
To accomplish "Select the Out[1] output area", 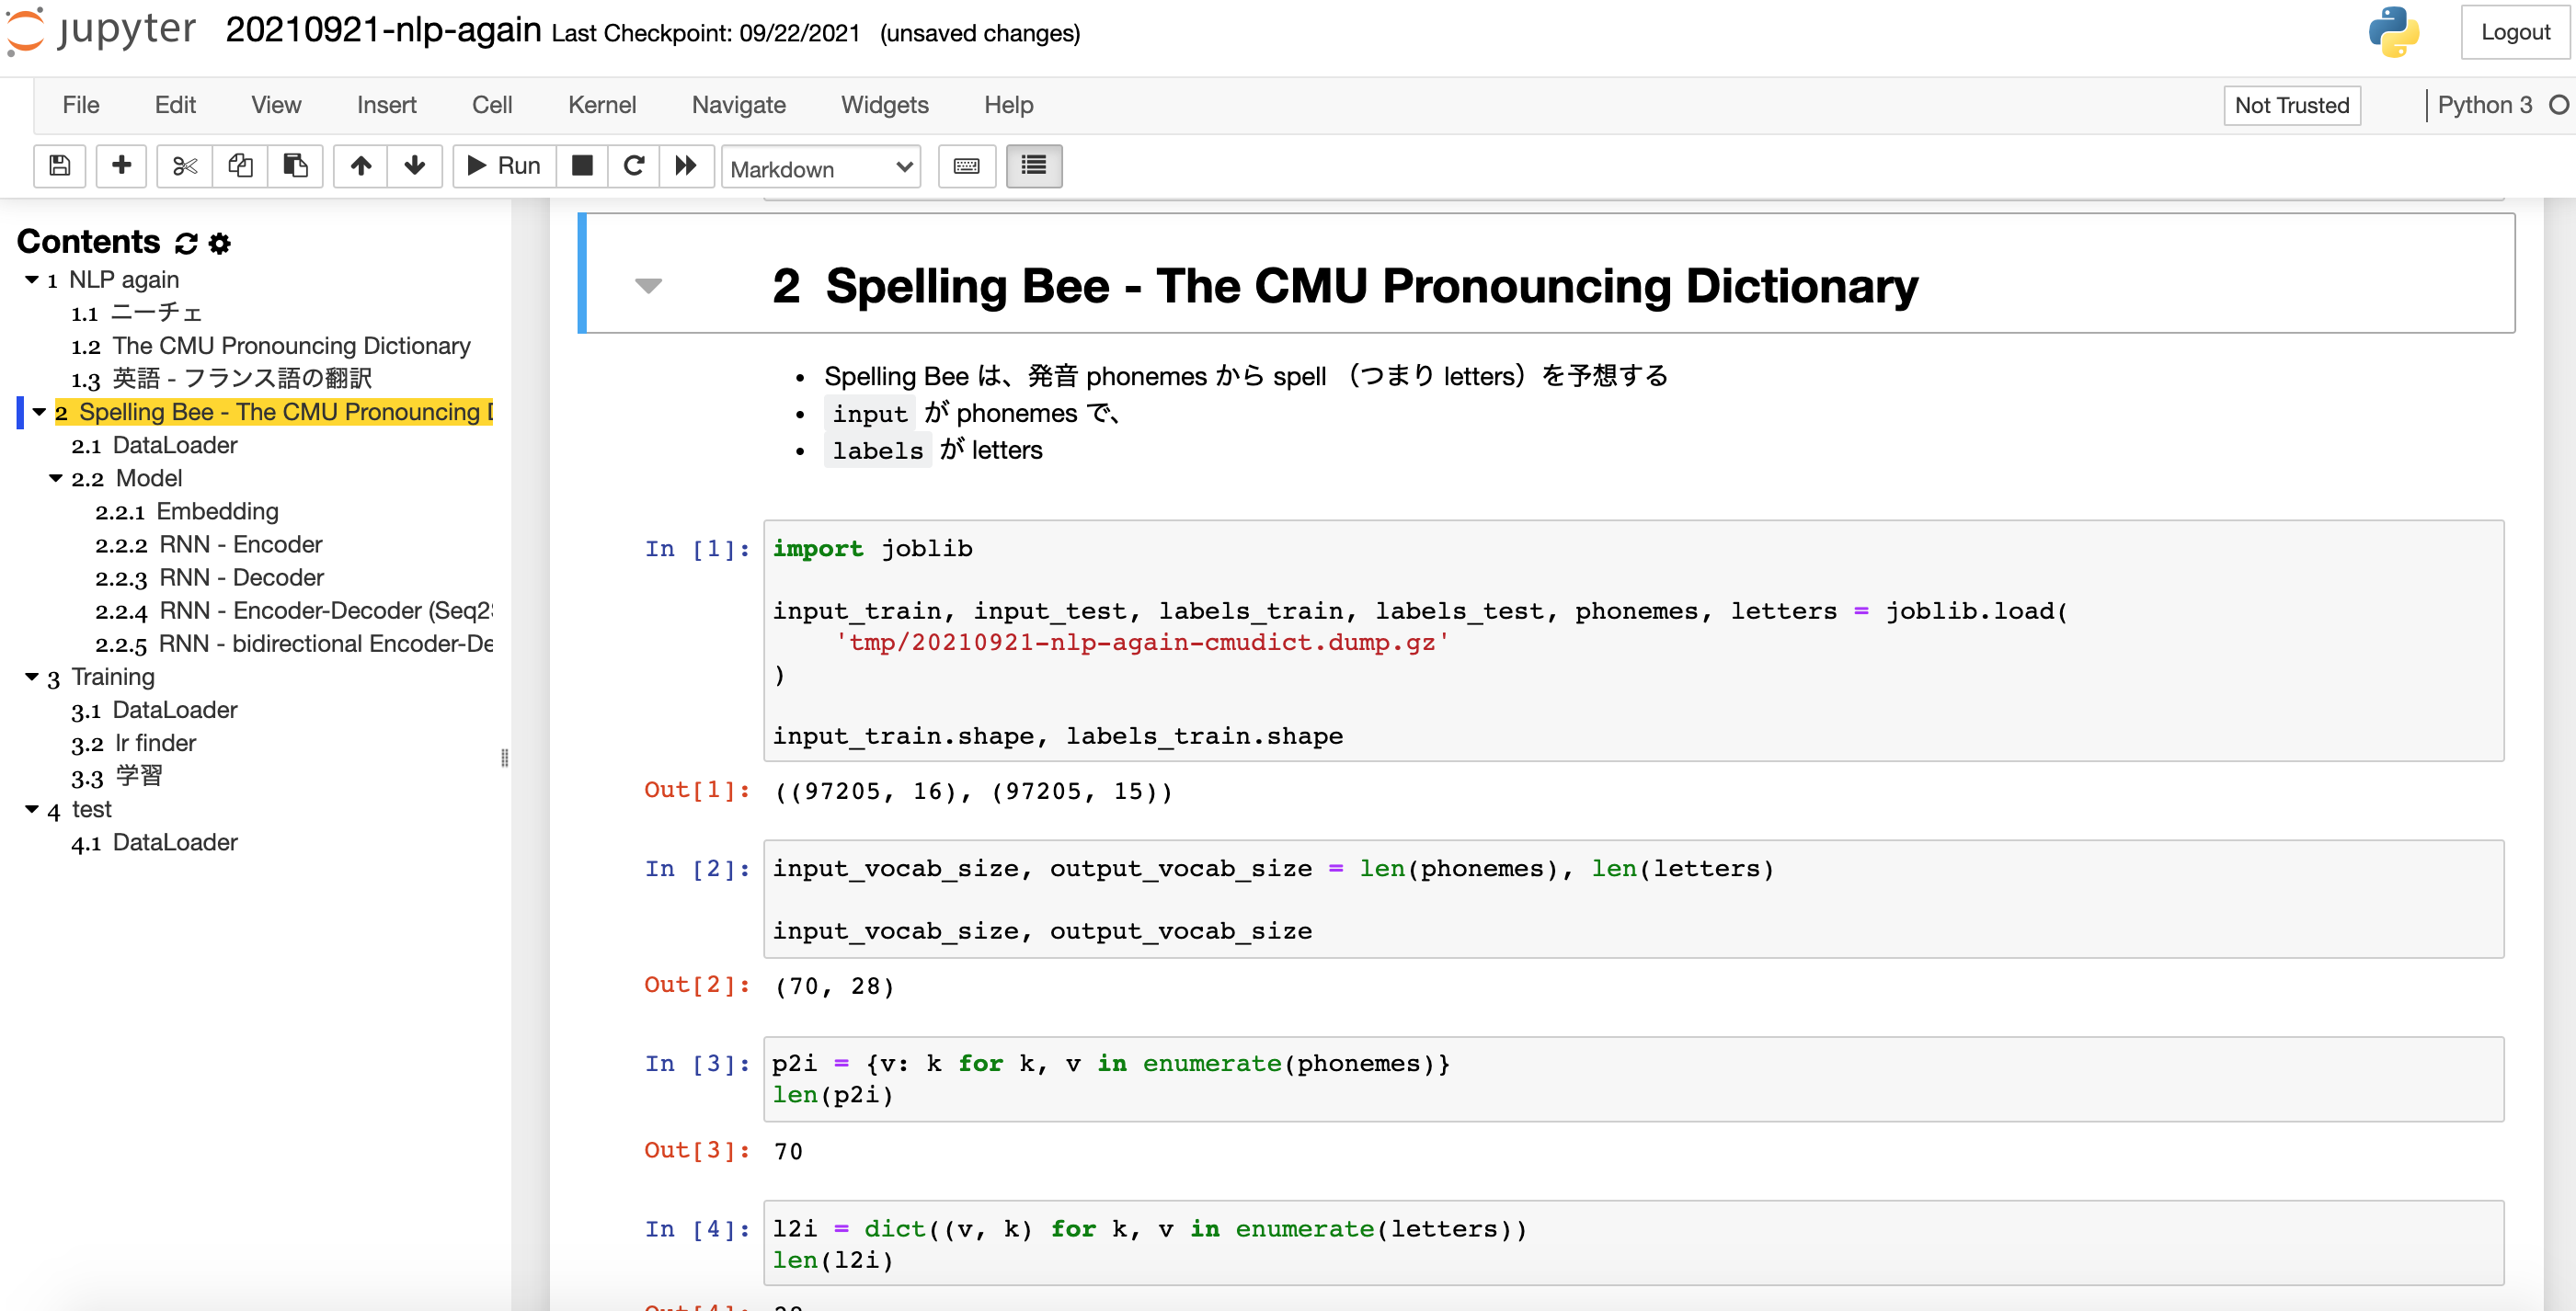I will pos(973,791).
